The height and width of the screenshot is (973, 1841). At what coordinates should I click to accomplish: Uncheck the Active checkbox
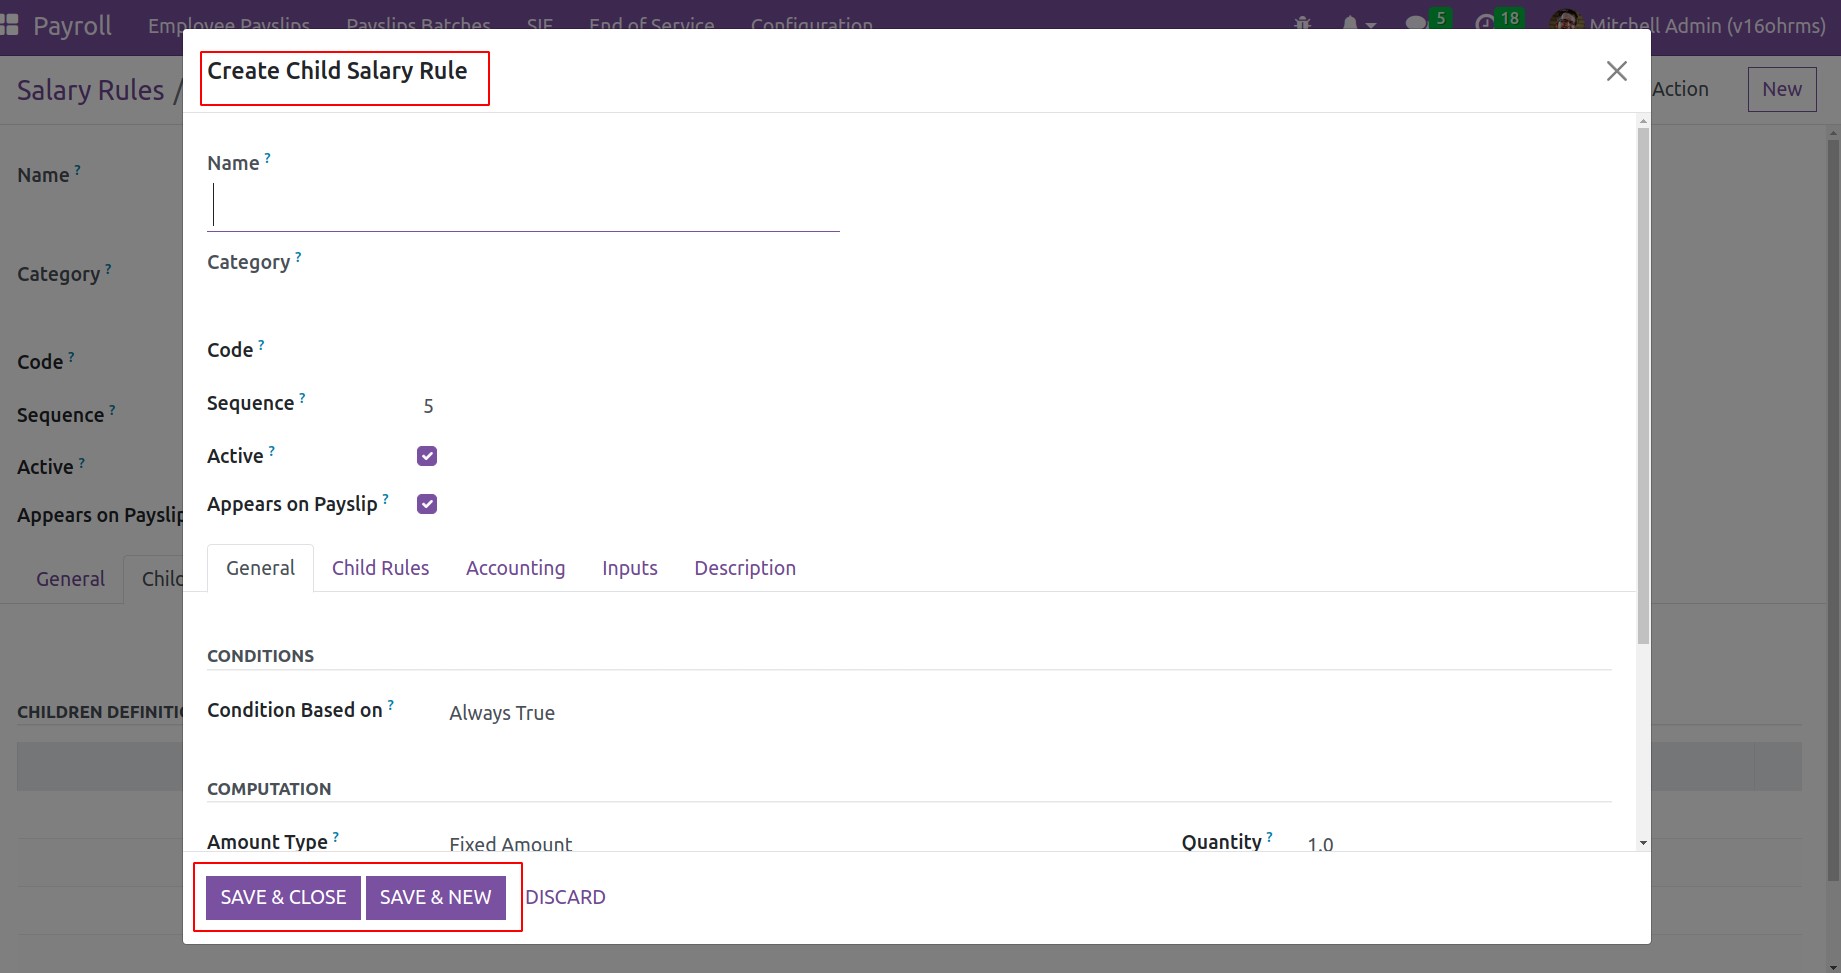coord(427,456)
